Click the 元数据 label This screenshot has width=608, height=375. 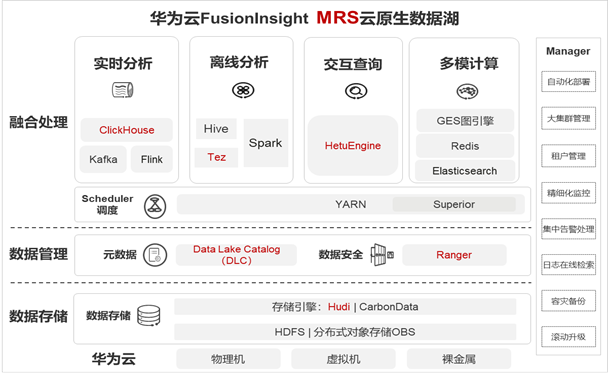(120, 255)
